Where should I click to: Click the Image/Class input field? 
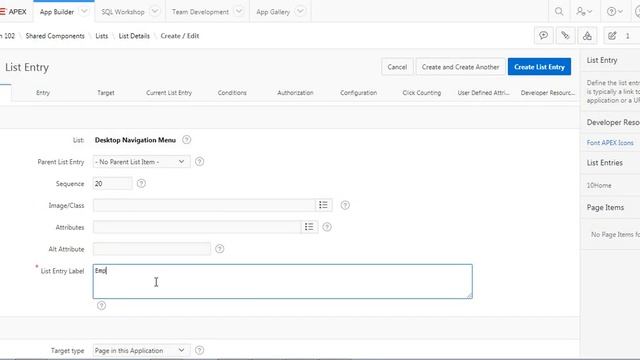tap(204, 205)
